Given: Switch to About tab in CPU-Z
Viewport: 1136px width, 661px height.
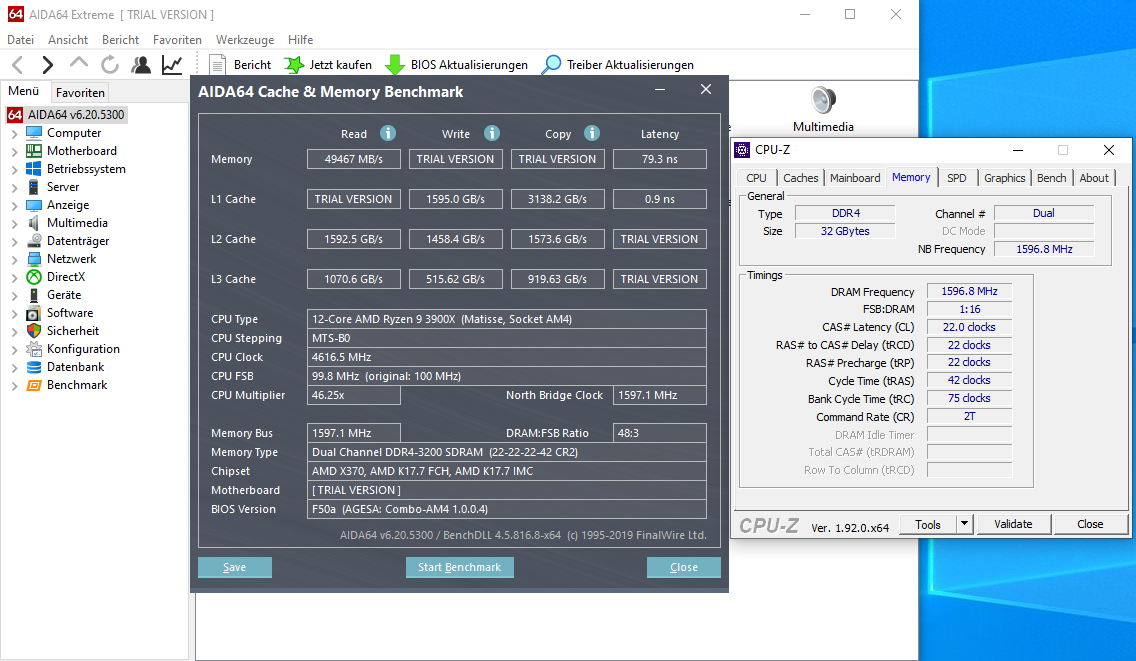Looking at the screenshot, I should click(x=1094, y=178).
